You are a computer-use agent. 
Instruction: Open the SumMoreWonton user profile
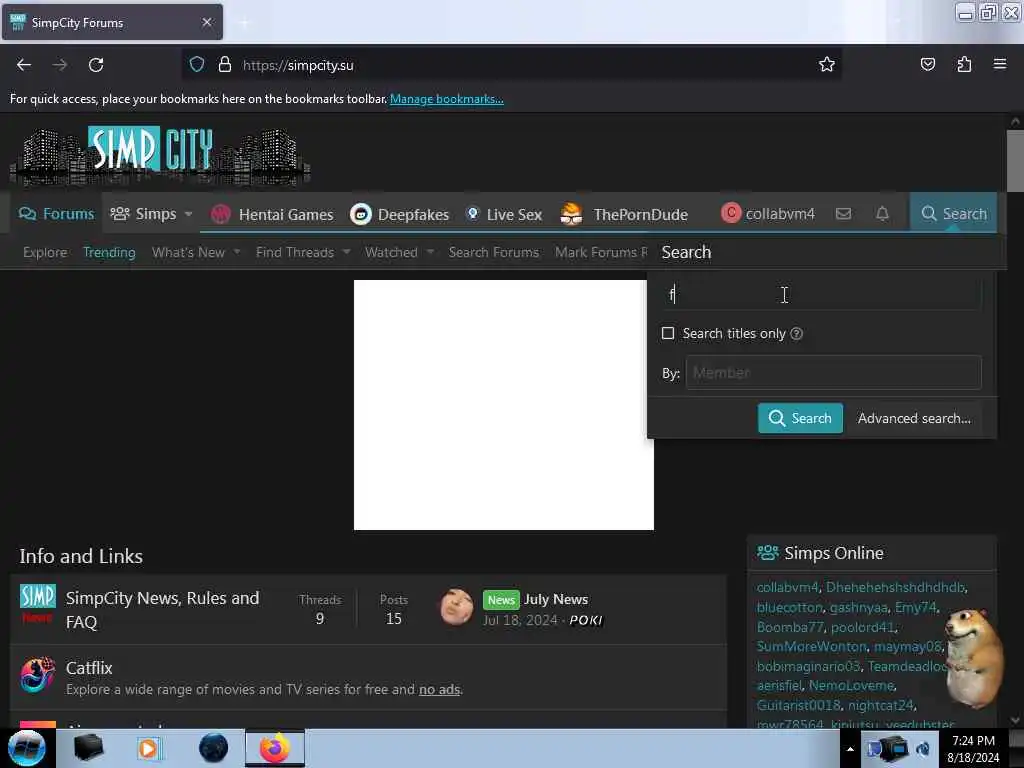pyautogui.click(x=812, y=646)
